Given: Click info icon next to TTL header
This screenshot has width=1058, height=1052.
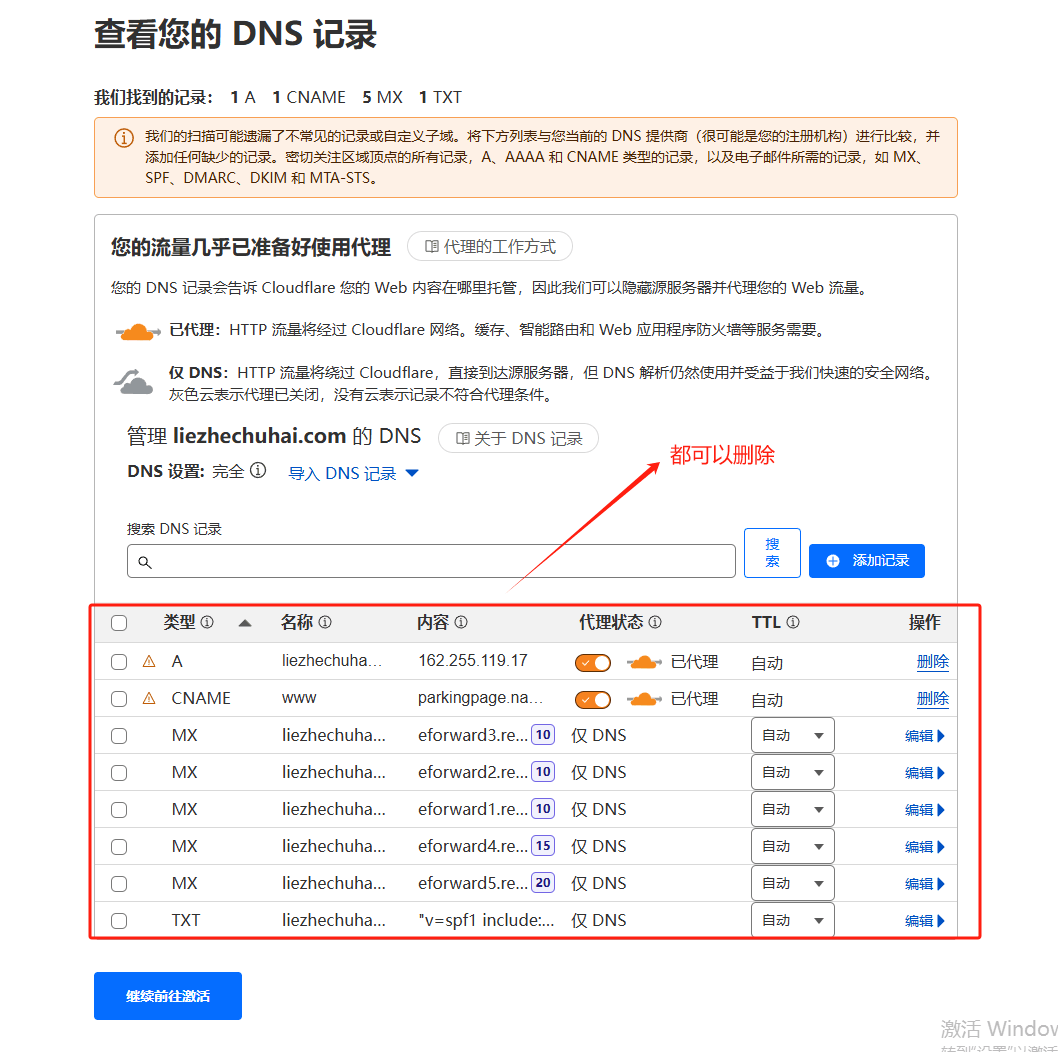Looking at the screenshot, I should (794, 622).
